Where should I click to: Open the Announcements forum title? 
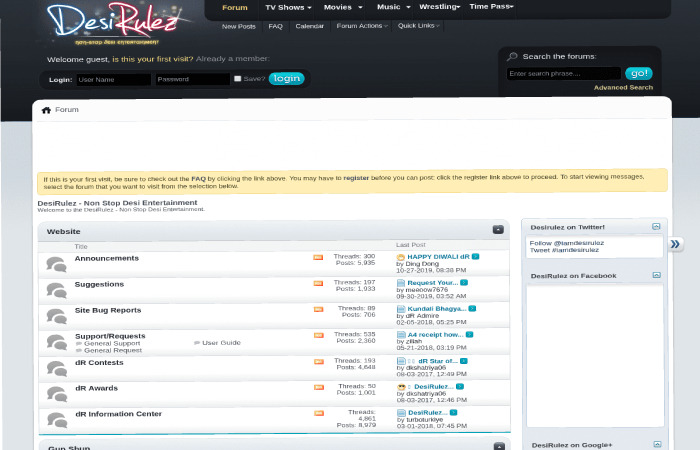coord(107,258)
